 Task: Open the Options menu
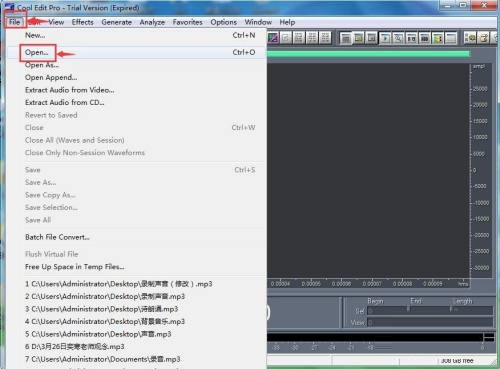pyautogui.click(x=223, y=22)
